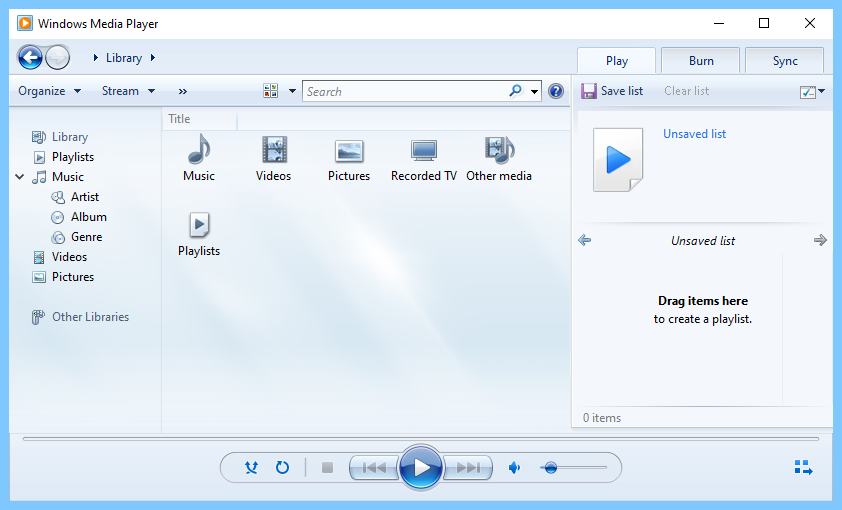The width and height of the screenshot is (842, 510).
Task: Click the italic Unsaved list heading
Action: 702,241
